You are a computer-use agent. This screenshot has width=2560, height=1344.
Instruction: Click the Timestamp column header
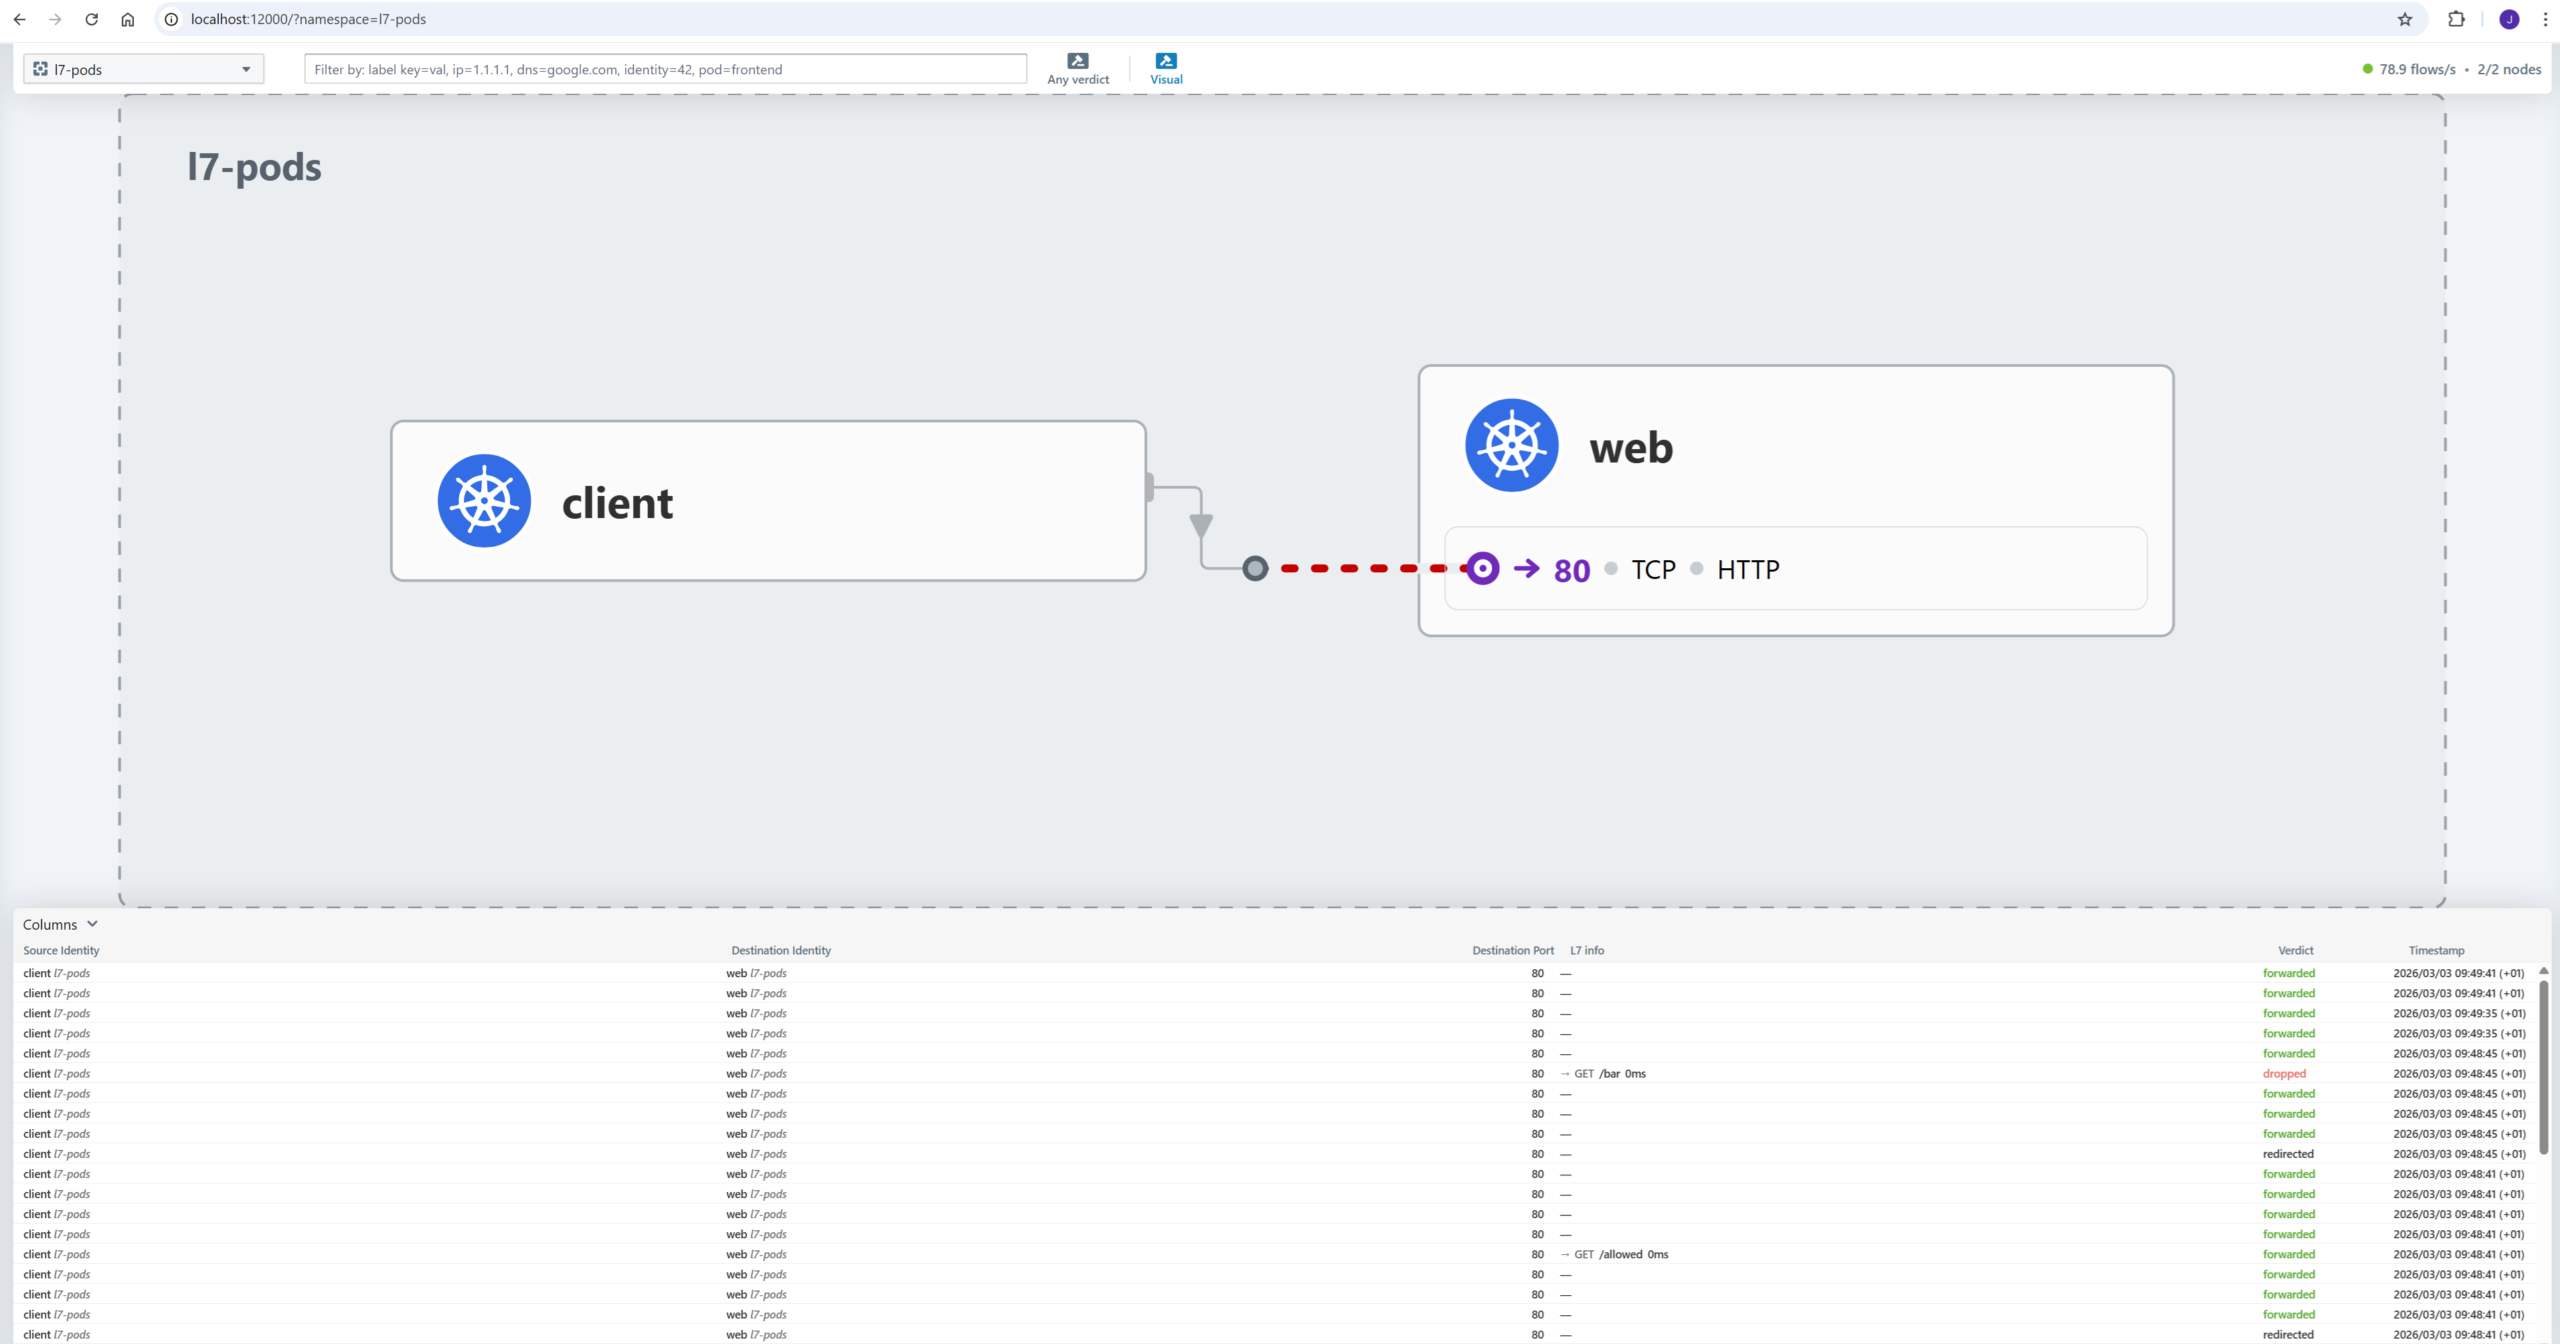coord(2436,950)
